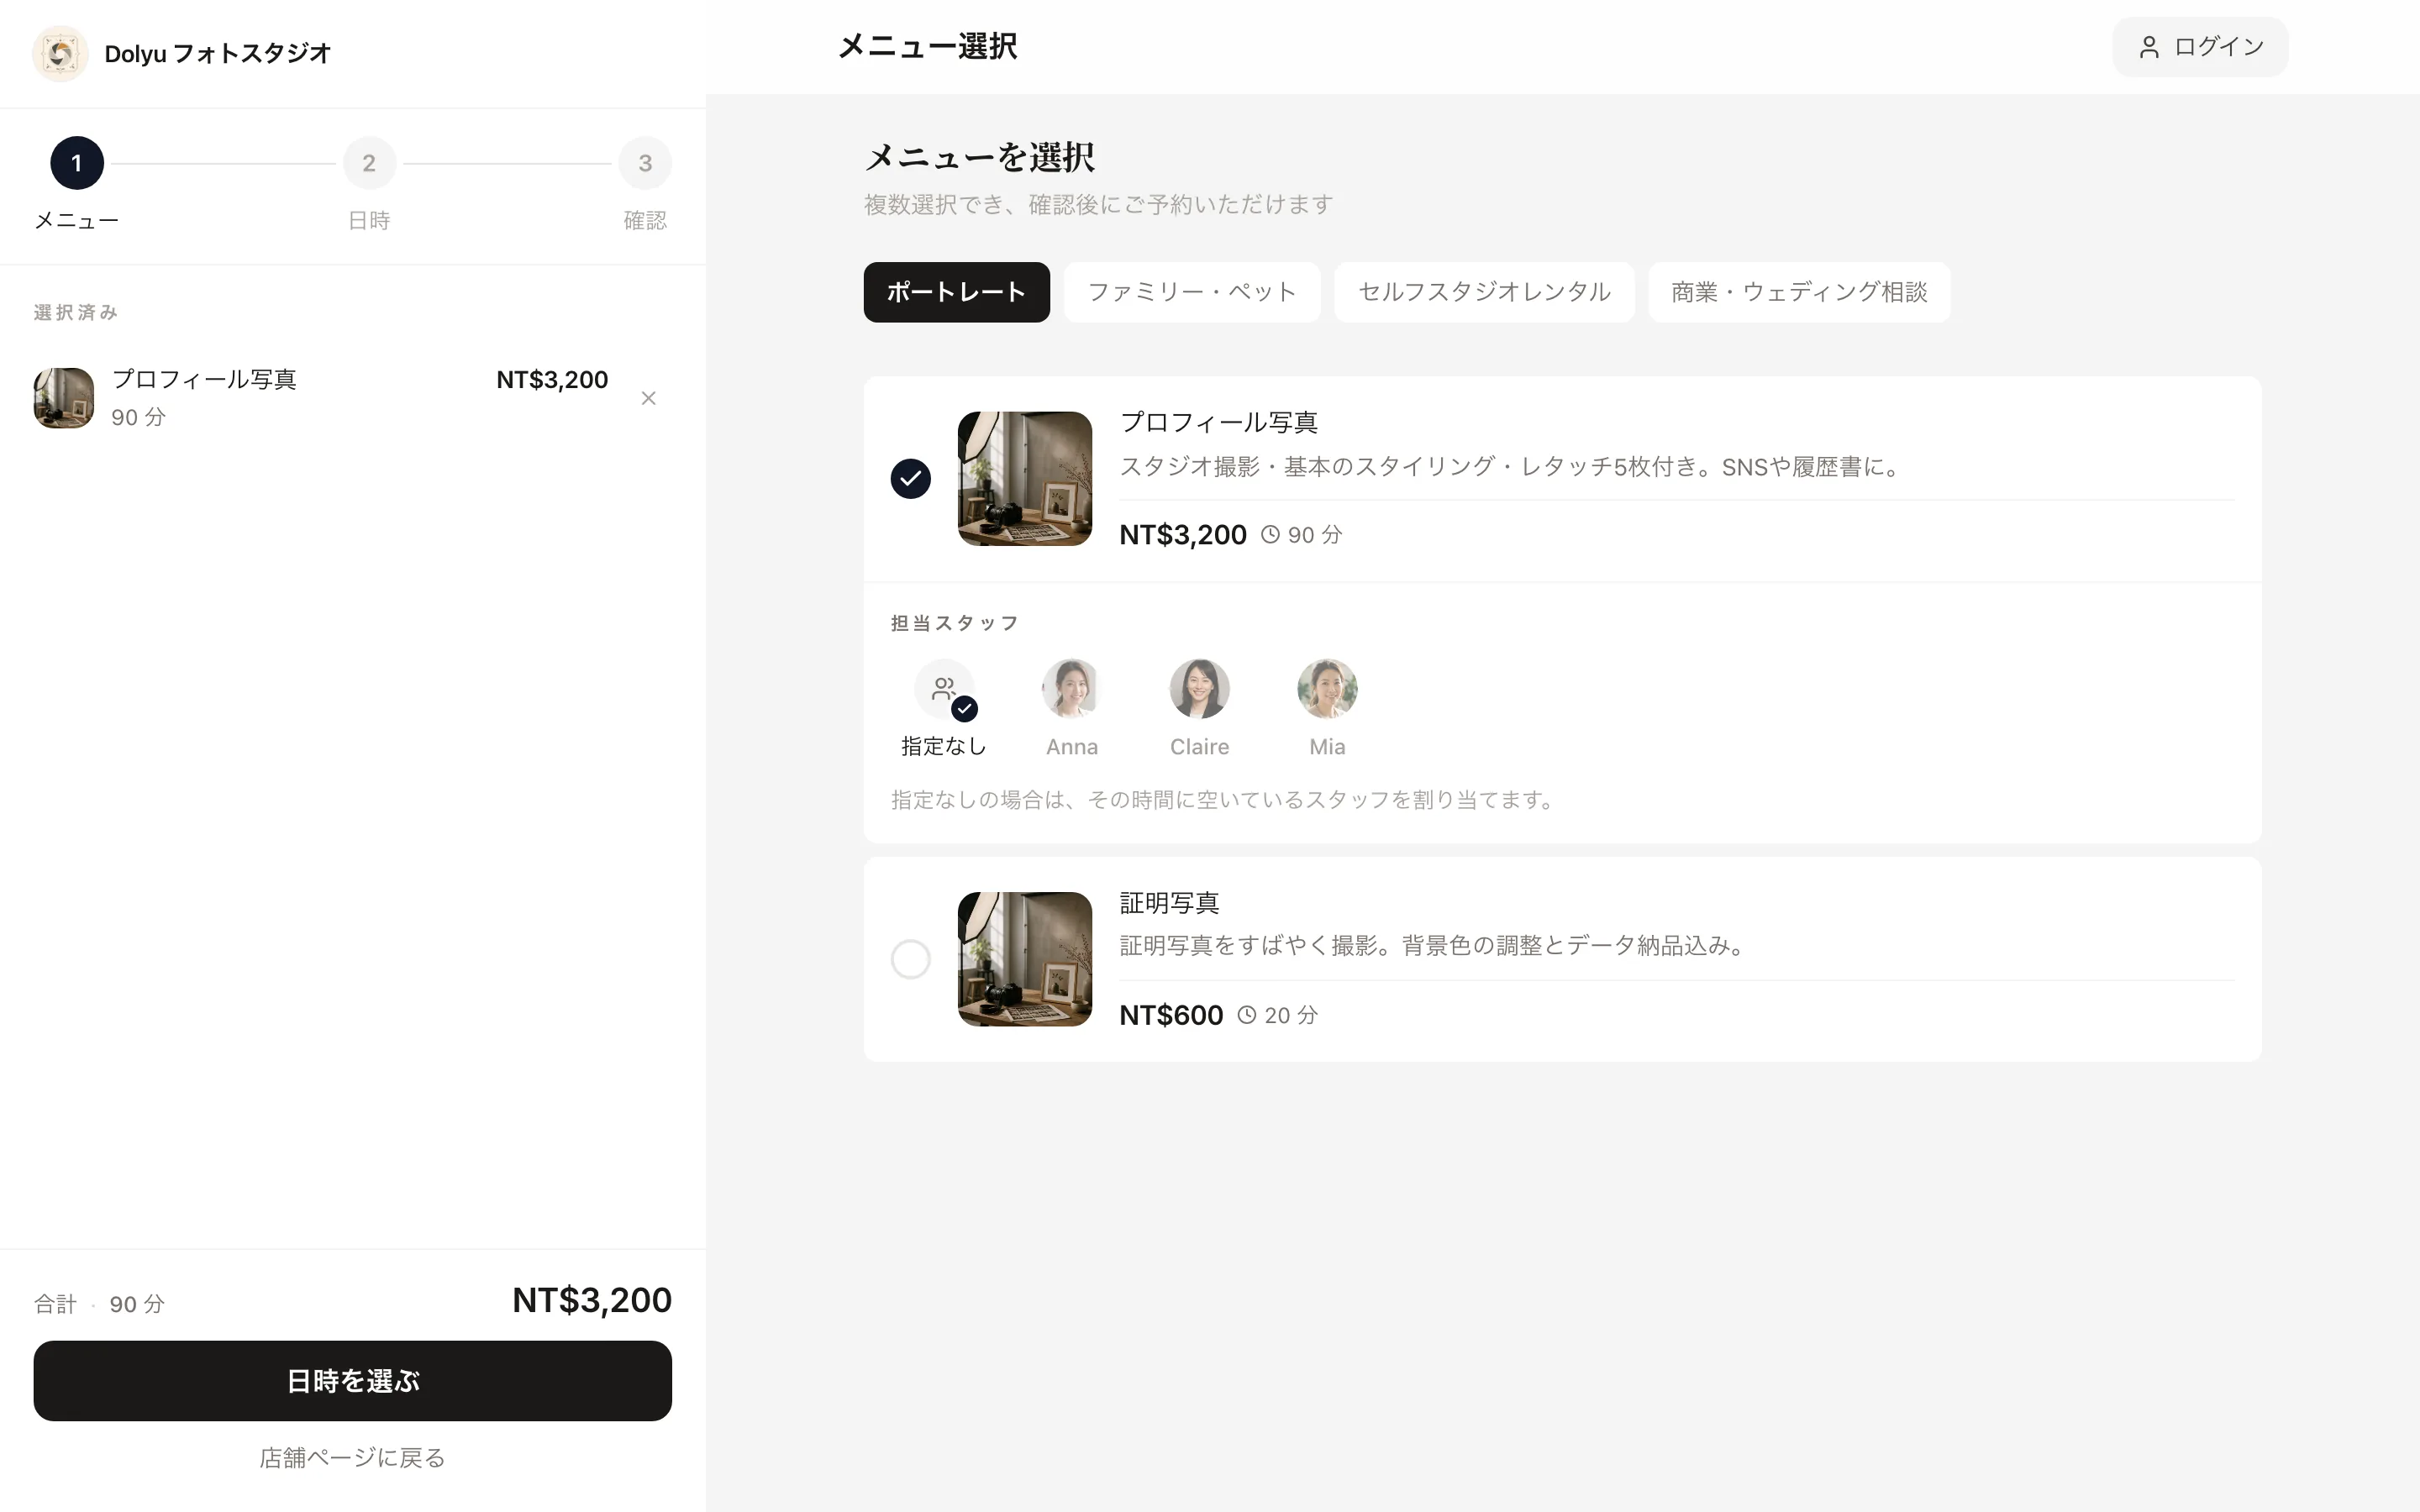2420x1512 pixels.
Task: Click the 合計 90 分 summary text
Action: [x=100, y=1304]
